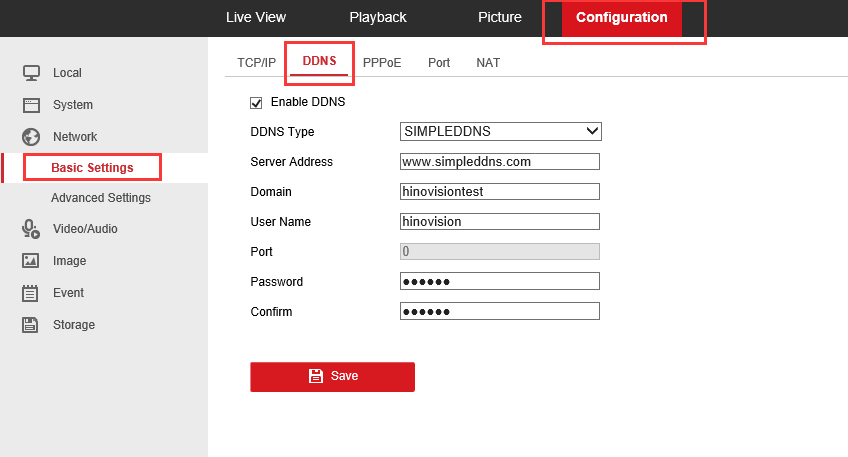Uncheck the Enable DDNS checkbox
This screenshot has width=848, height=457.
(256, 102)
